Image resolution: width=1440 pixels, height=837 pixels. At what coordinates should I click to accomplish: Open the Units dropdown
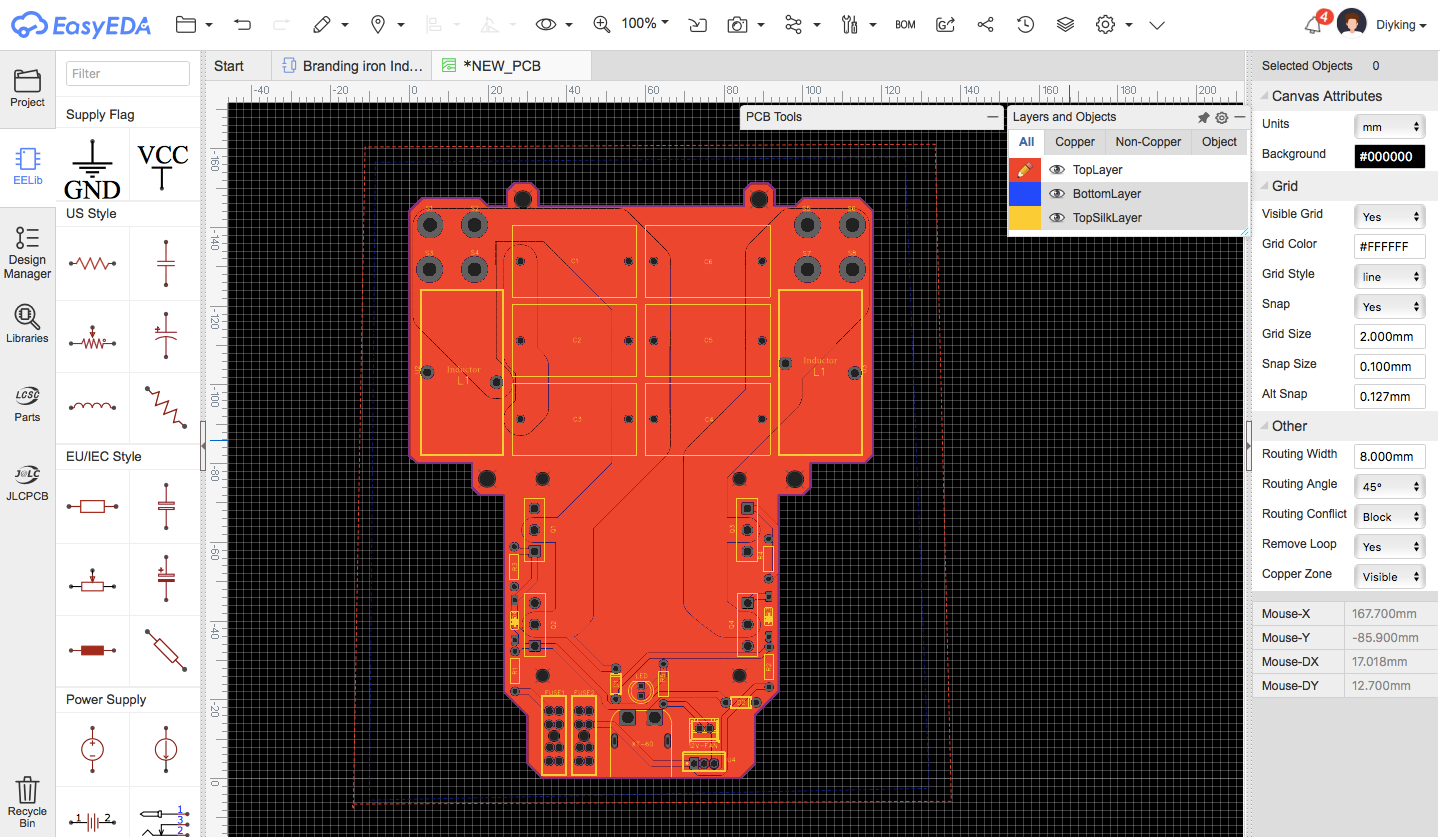tap(1389, 127)
